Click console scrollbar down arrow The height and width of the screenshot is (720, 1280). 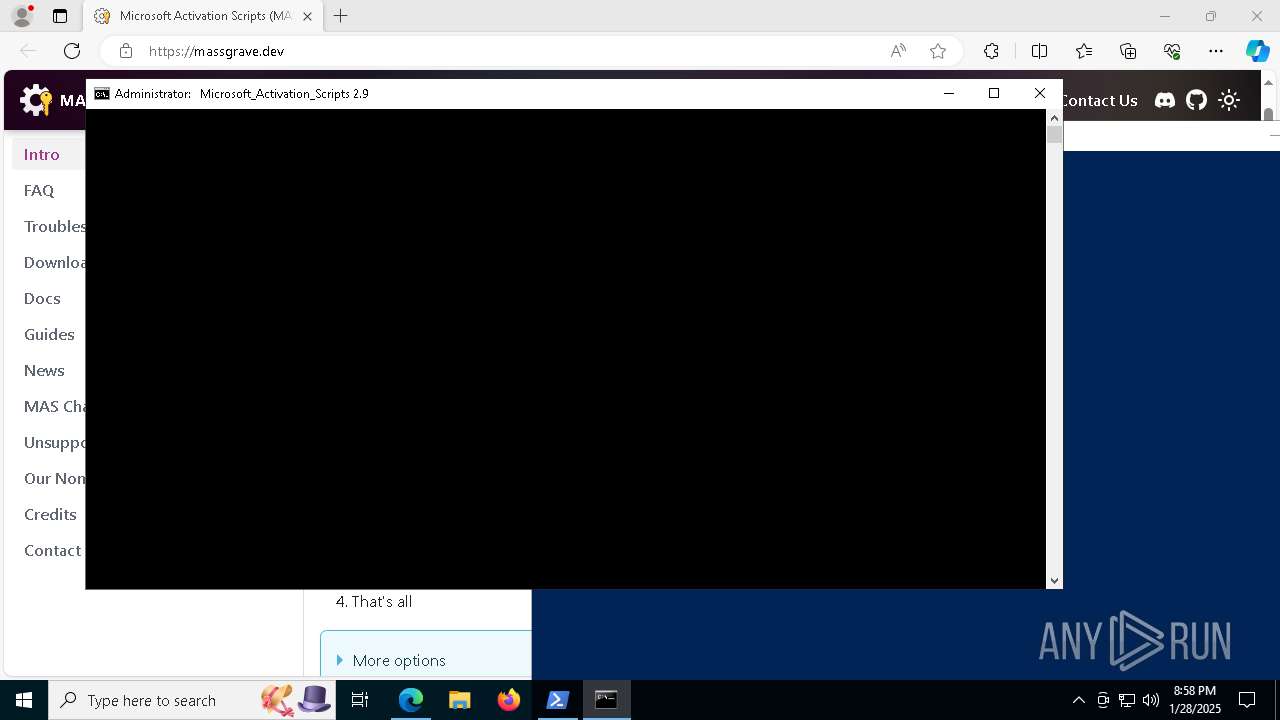1054,581
